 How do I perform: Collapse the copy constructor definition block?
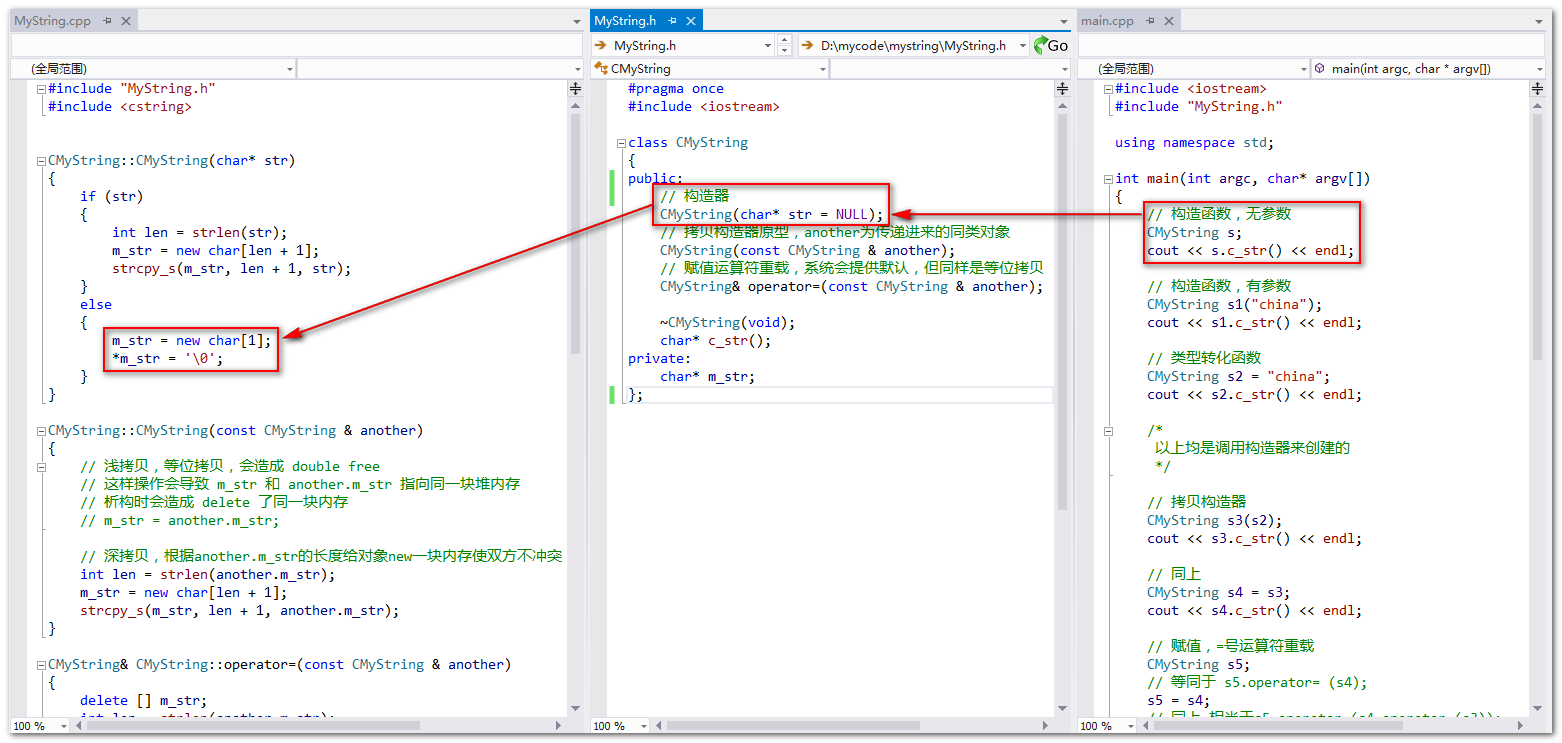tap(40, 431)
